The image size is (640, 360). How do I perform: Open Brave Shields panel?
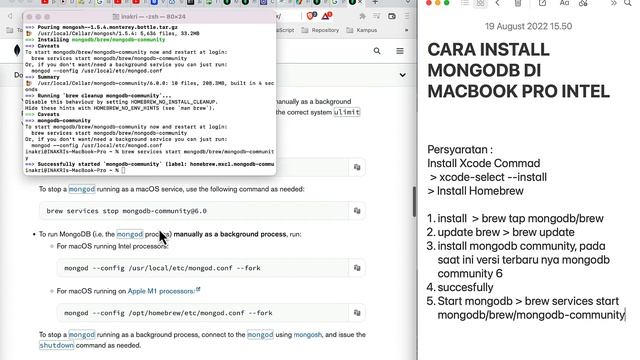(311, 16)
